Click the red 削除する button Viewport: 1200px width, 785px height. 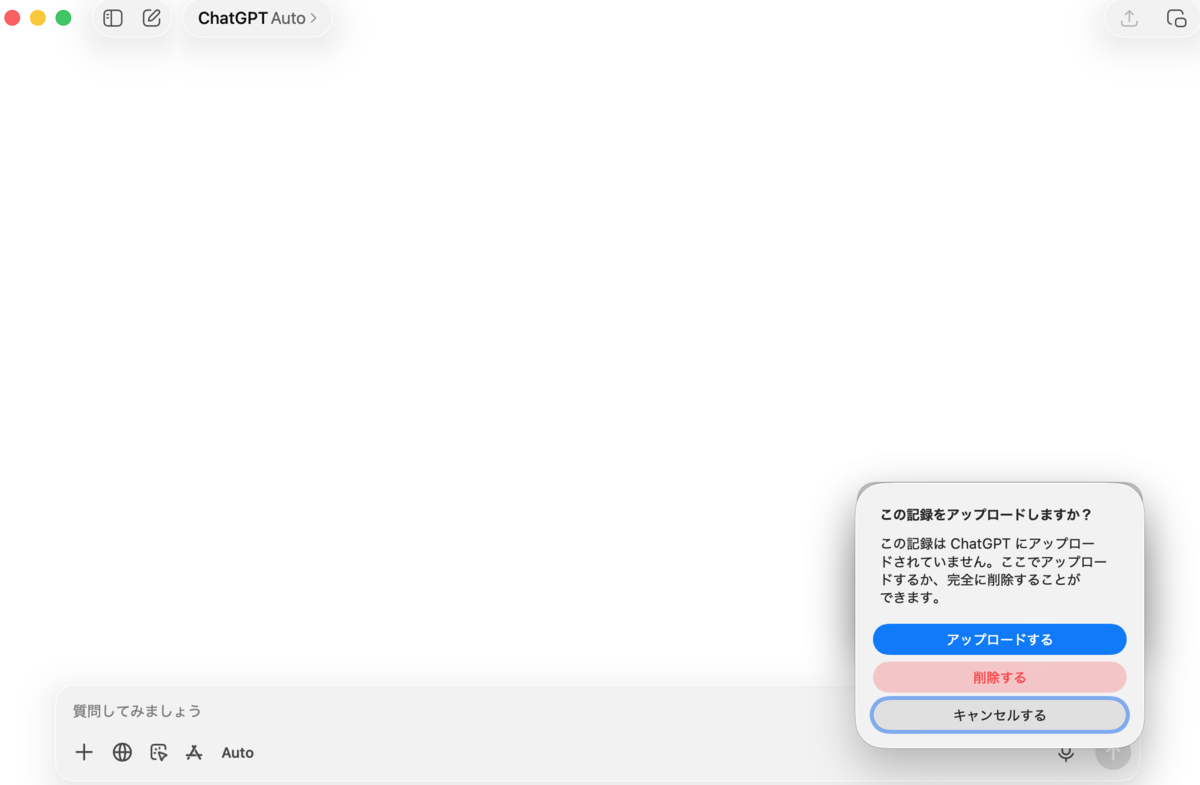[1000, 677]
